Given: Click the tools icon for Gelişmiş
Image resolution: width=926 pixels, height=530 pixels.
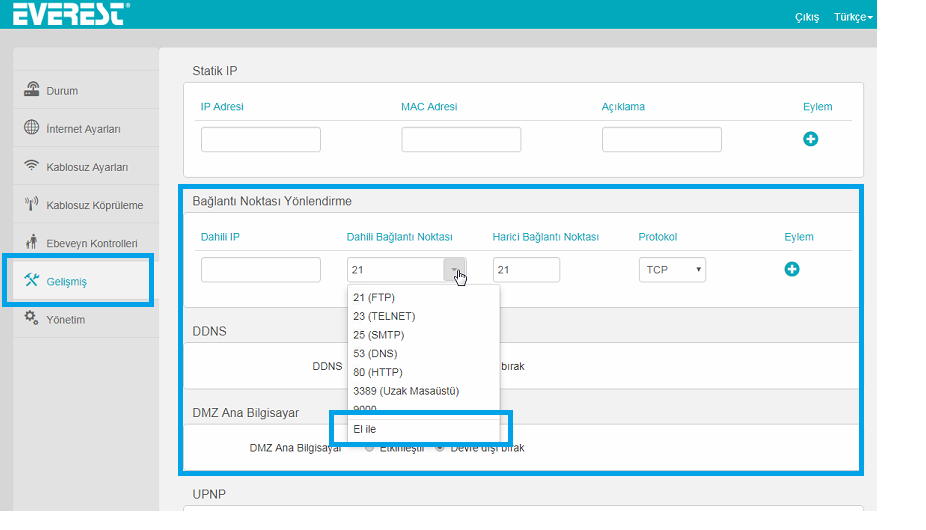Looking at the screenshot, I should pyautogui.click(x=31, y=279).
